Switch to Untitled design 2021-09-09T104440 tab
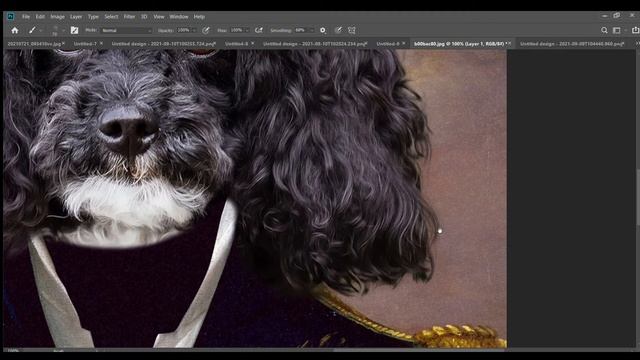The width and height of the screenshot is (640, 360). (571, 44)
